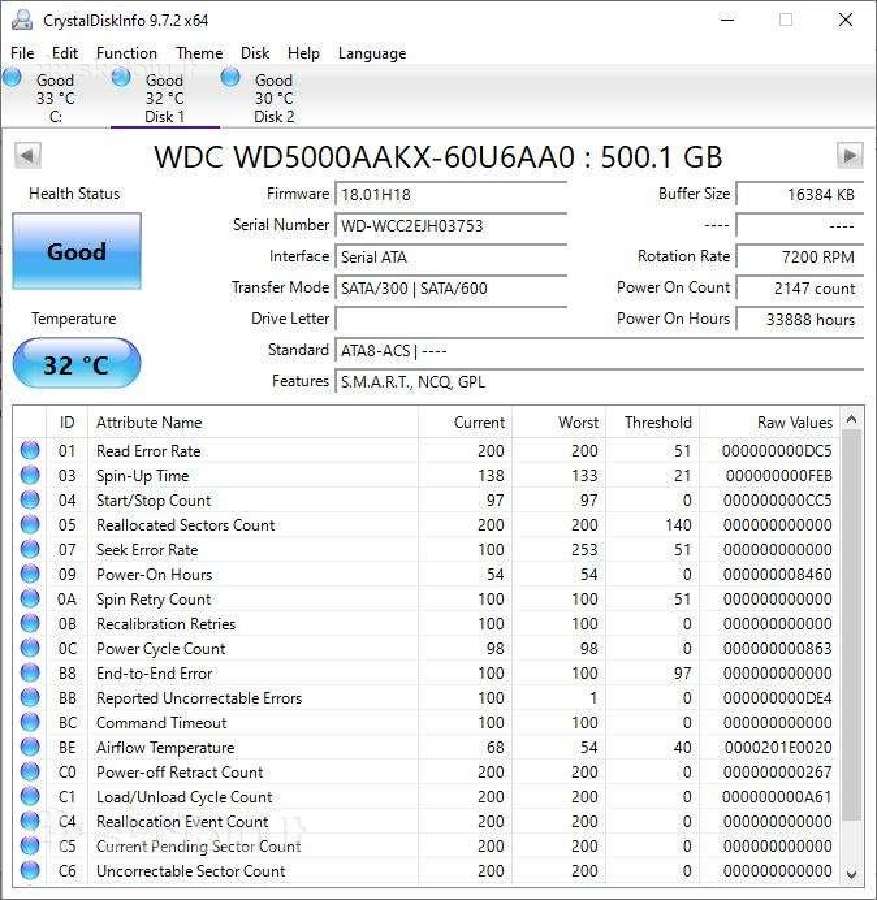Open the Theme menu
This screenshot has height=900, width=877.
pos(199,53)
